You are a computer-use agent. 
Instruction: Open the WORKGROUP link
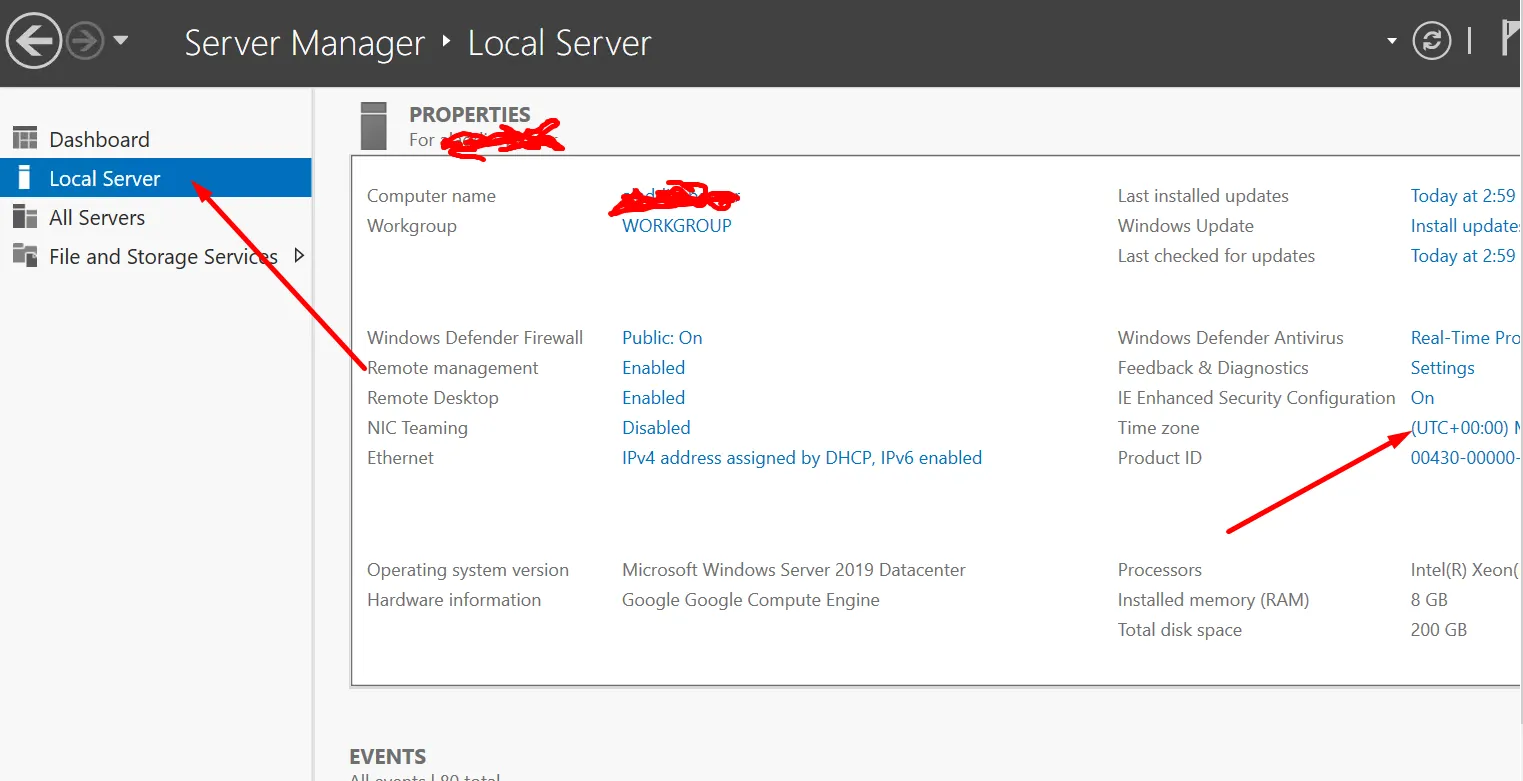(676, 226)
